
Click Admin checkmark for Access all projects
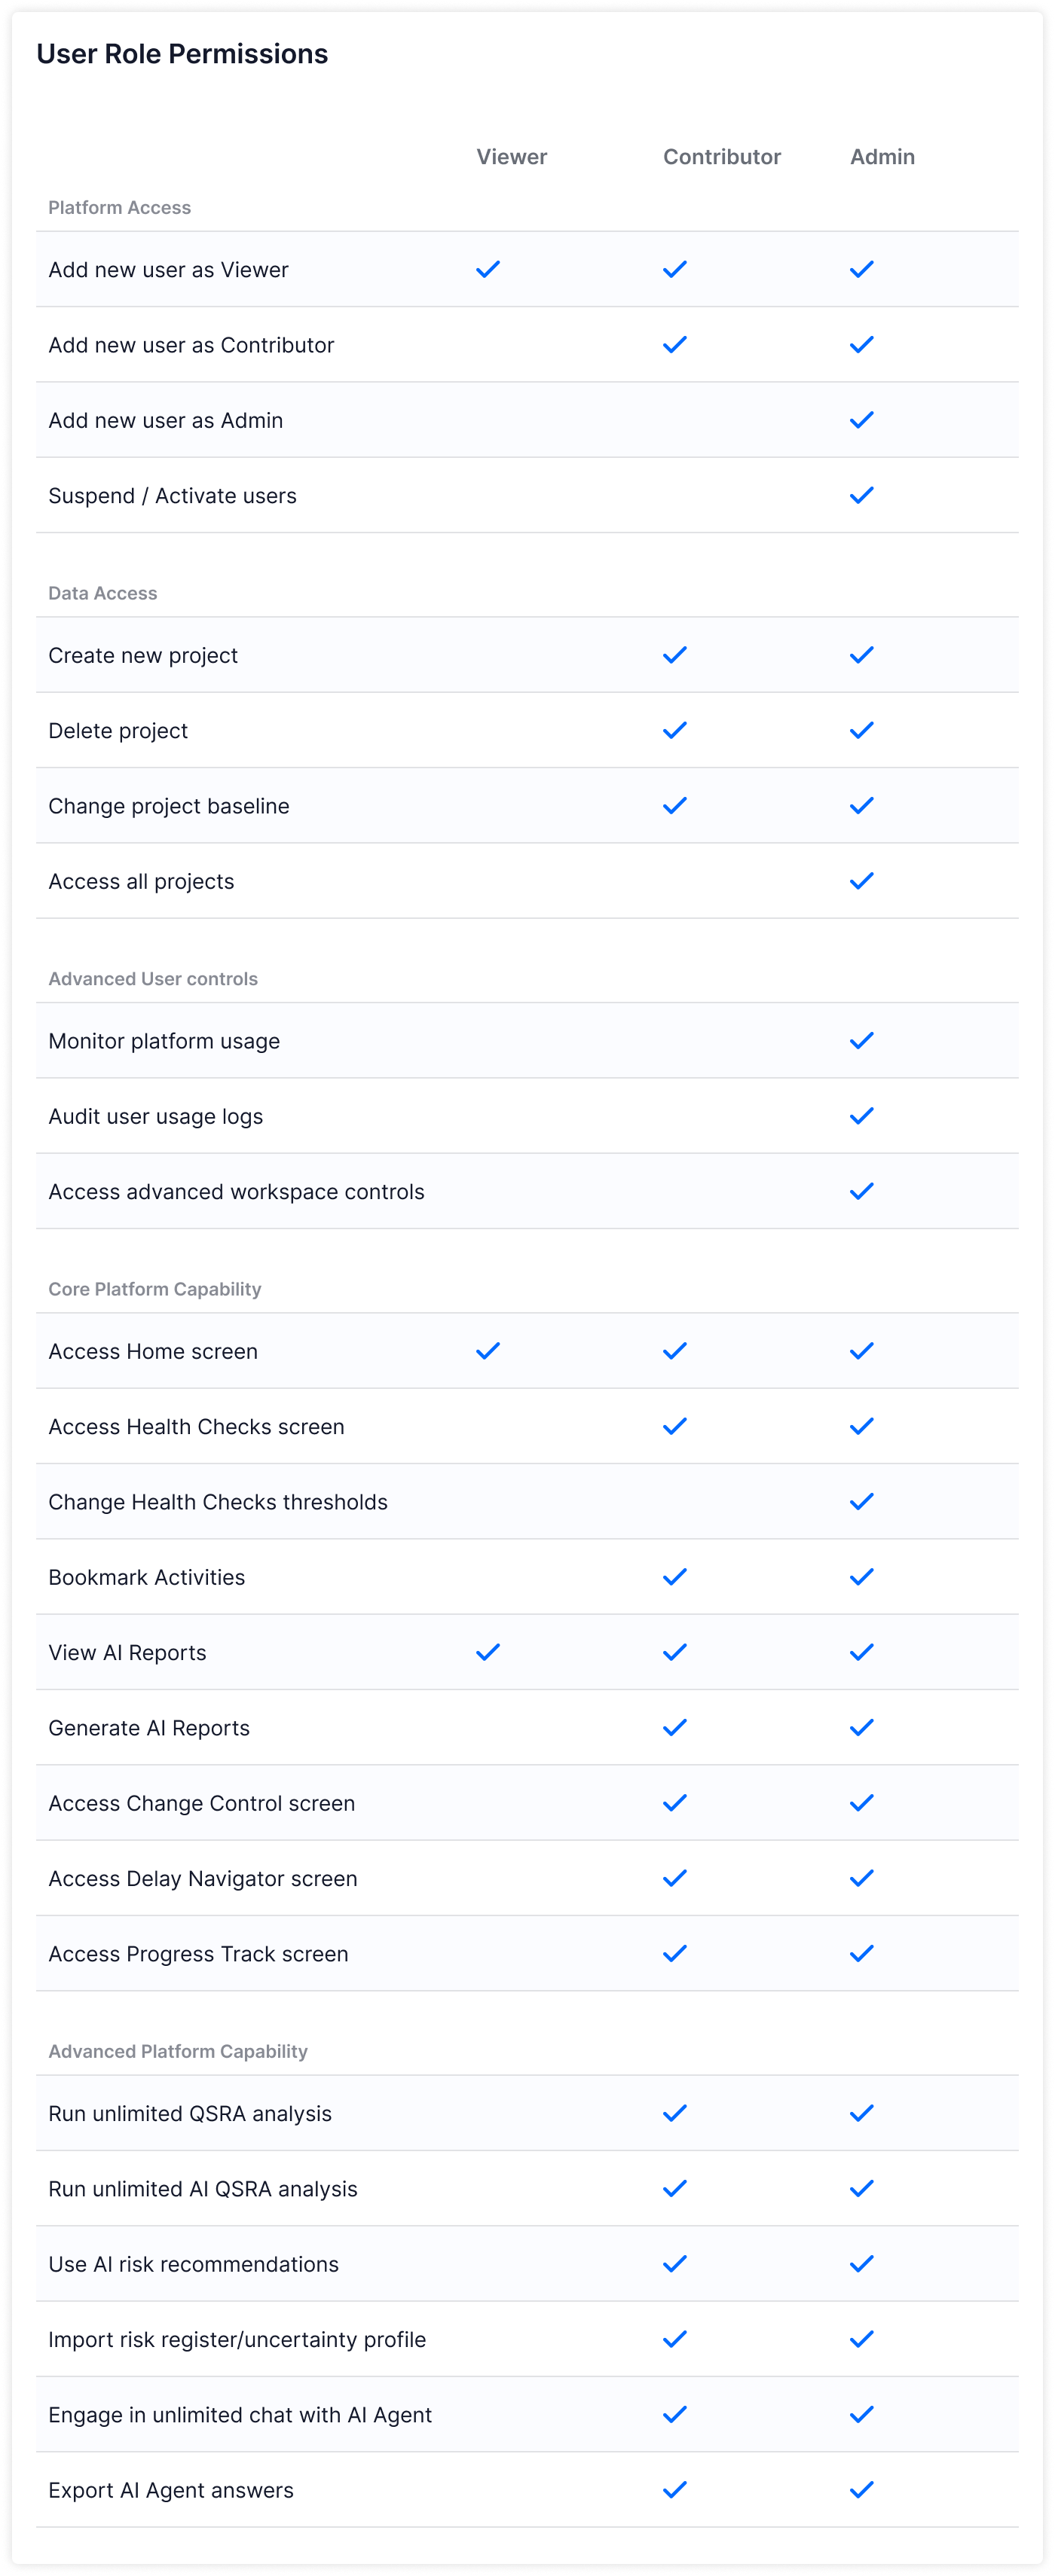pyautogui.click(x=862, y=881)
